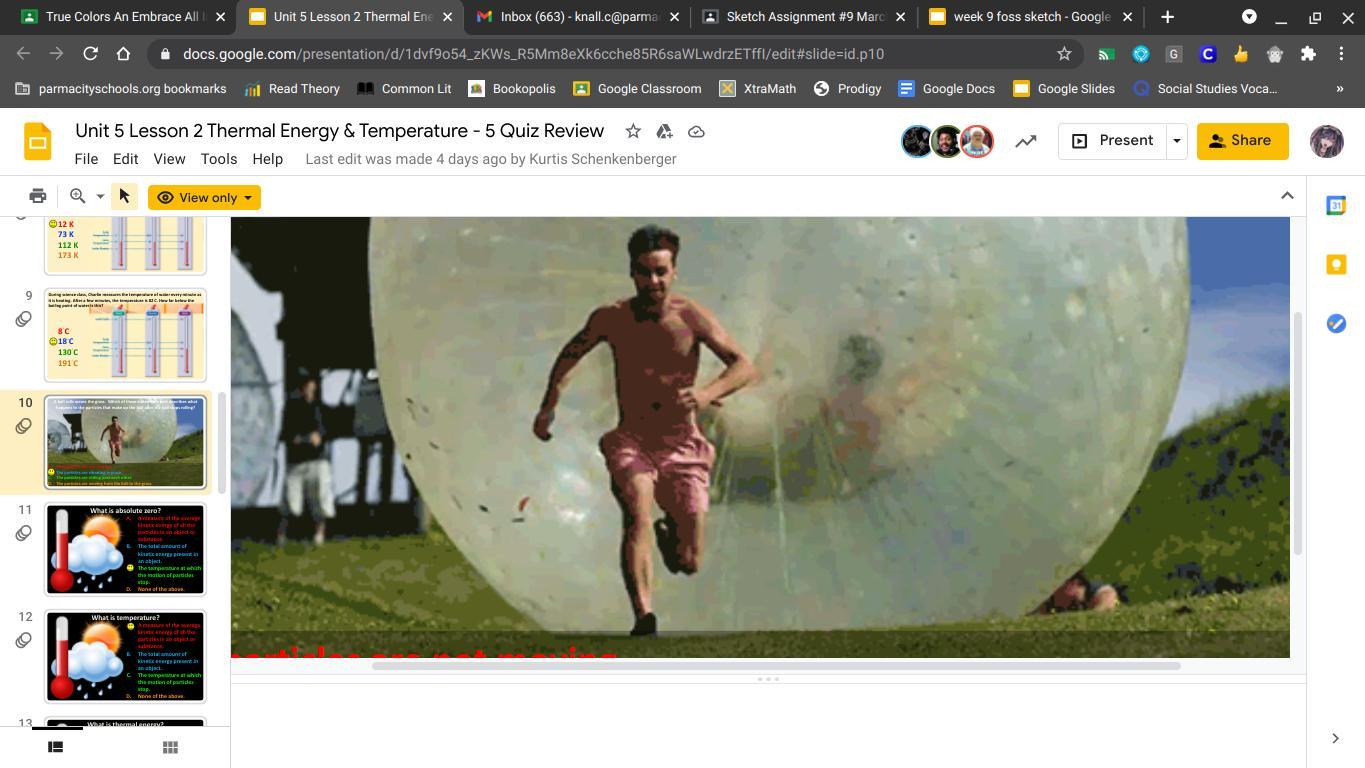Bookmark this page with the star
This screenshot has height=768, width=1365.
tap(1064, 54)
